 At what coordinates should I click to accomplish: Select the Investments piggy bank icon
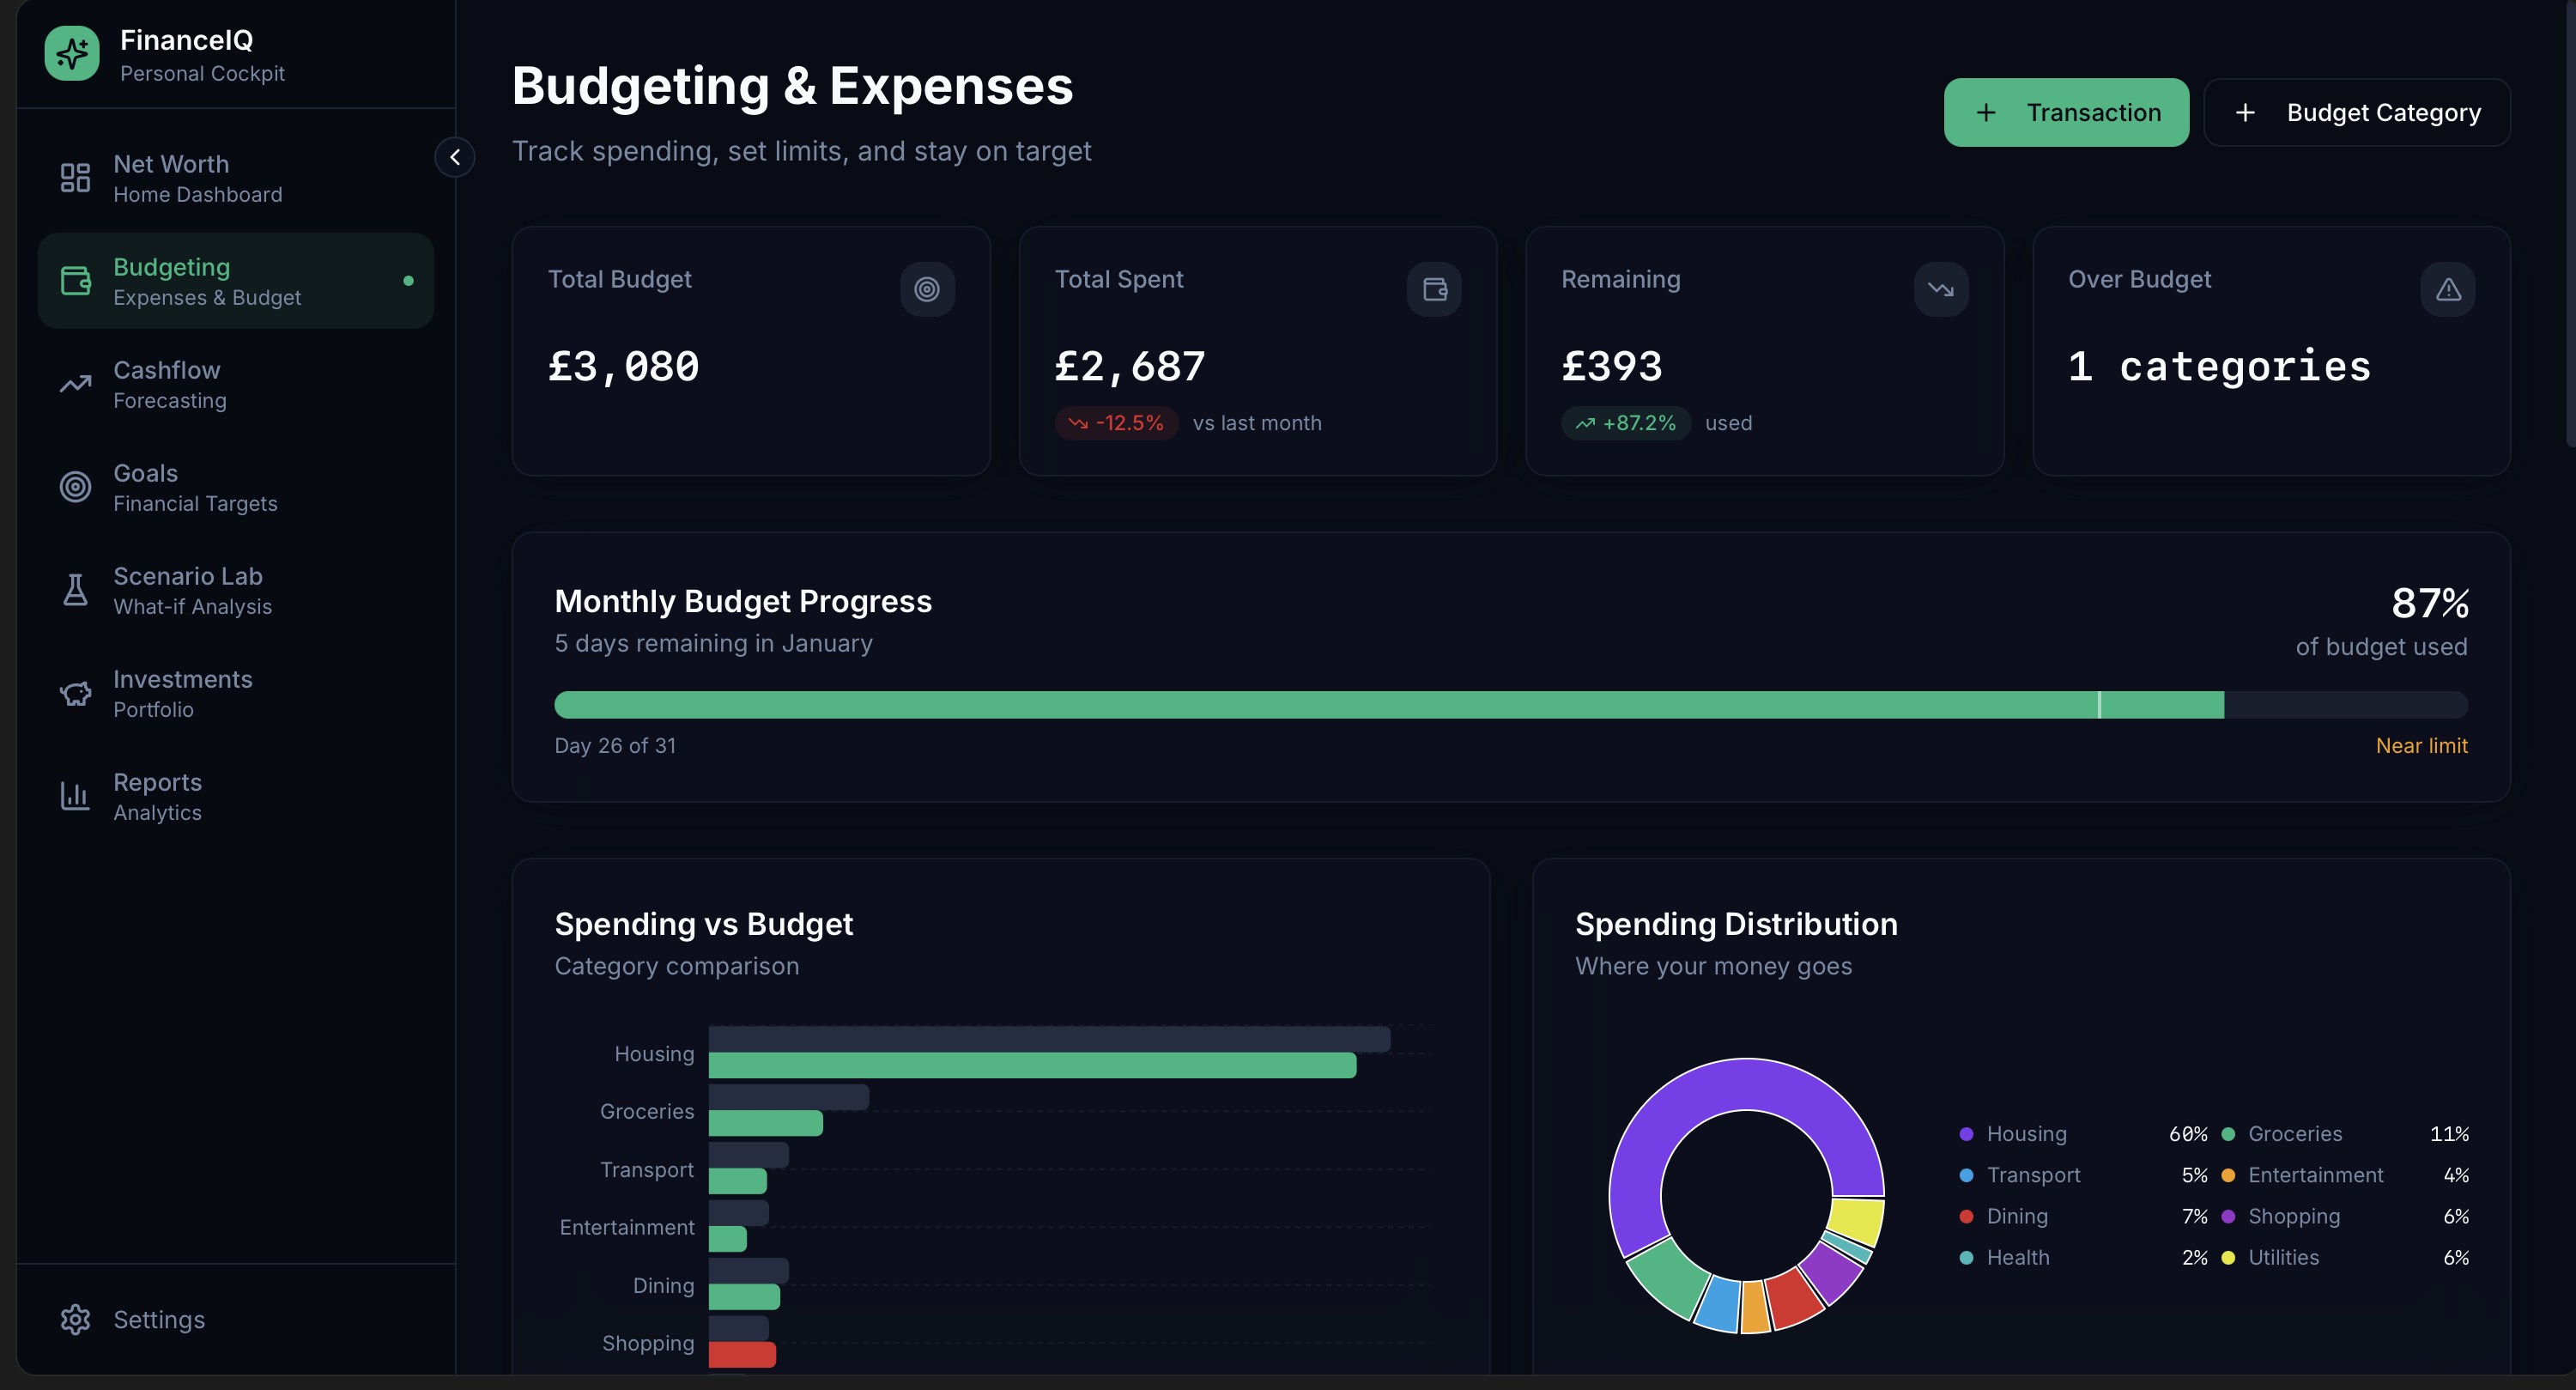[75, 693]
